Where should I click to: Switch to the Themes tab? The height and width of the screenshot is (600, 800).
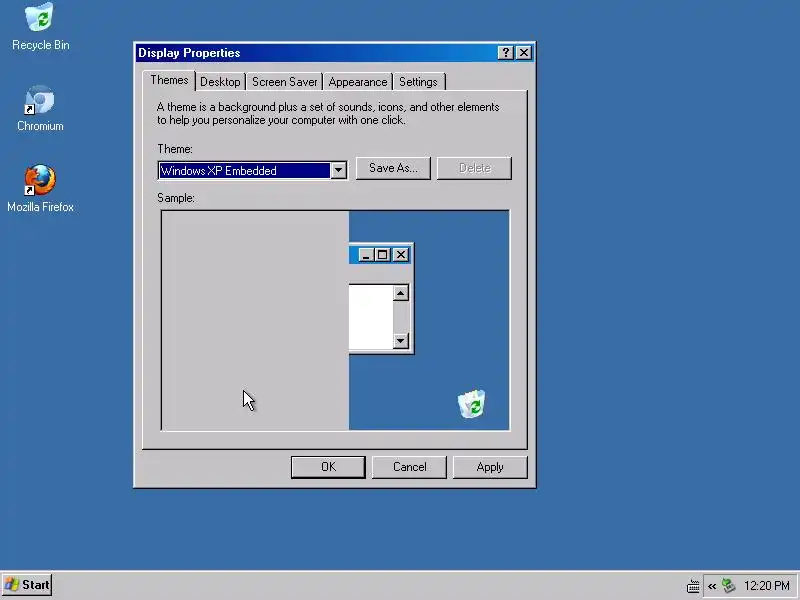click(x=169, y=81)
